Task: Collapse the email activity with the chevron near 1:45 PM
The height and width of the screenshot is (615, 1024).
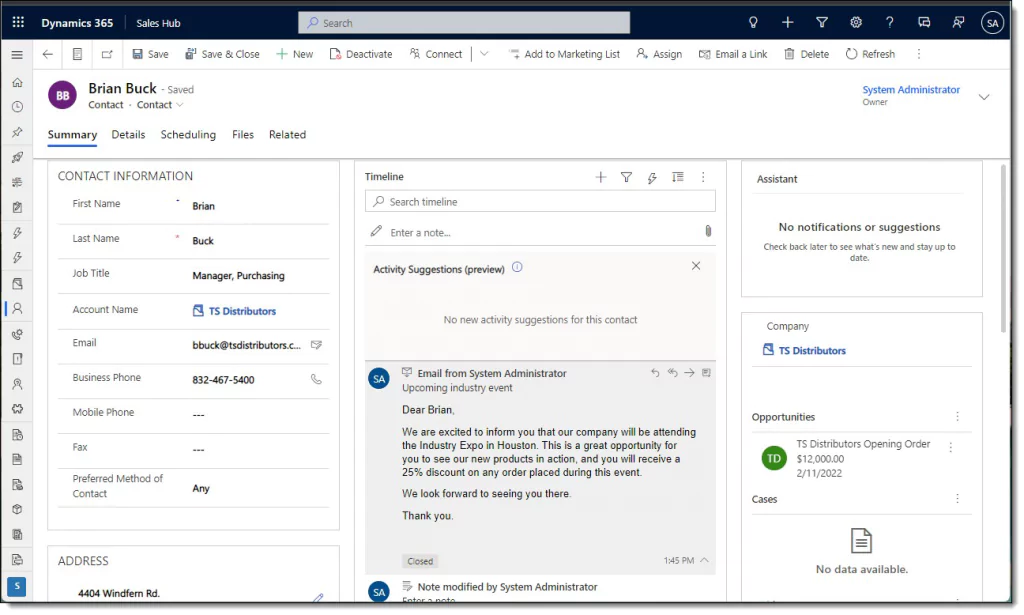Action: pyautogui.click(x=704, y=560)
